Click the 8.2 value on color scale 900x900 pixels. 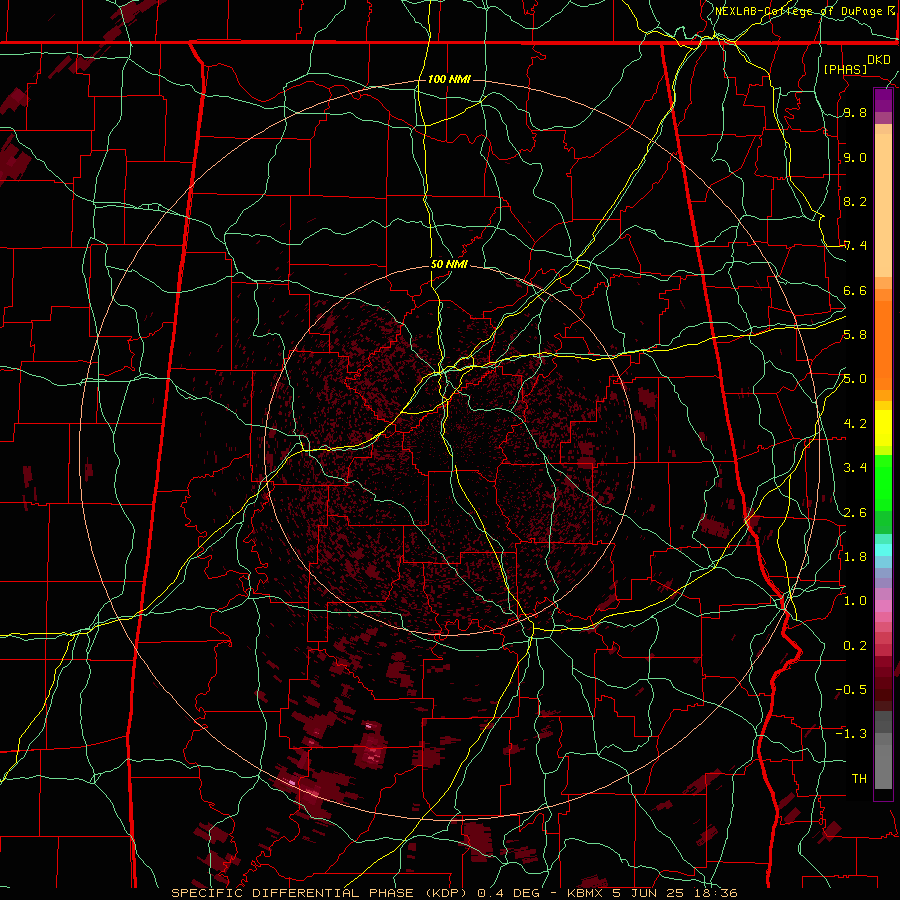(x=855, y=201)
